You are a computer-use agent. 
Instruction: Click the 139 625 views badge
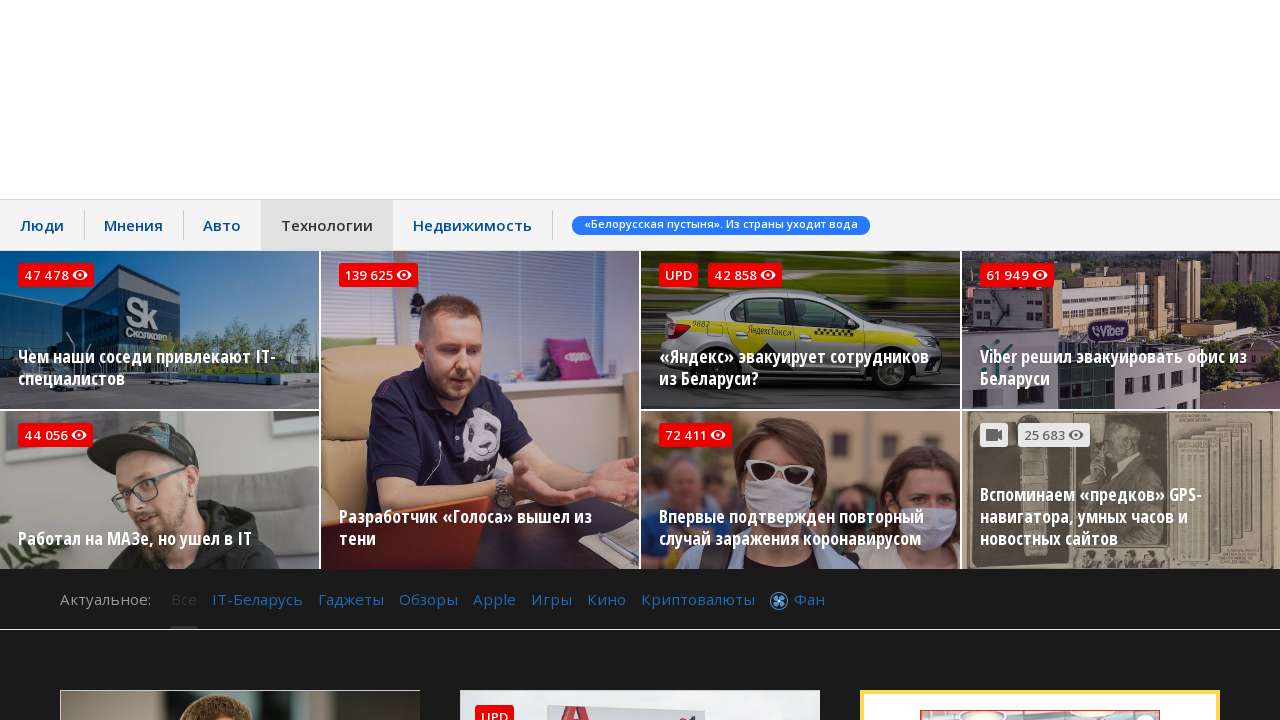click(x=378, y=275)
